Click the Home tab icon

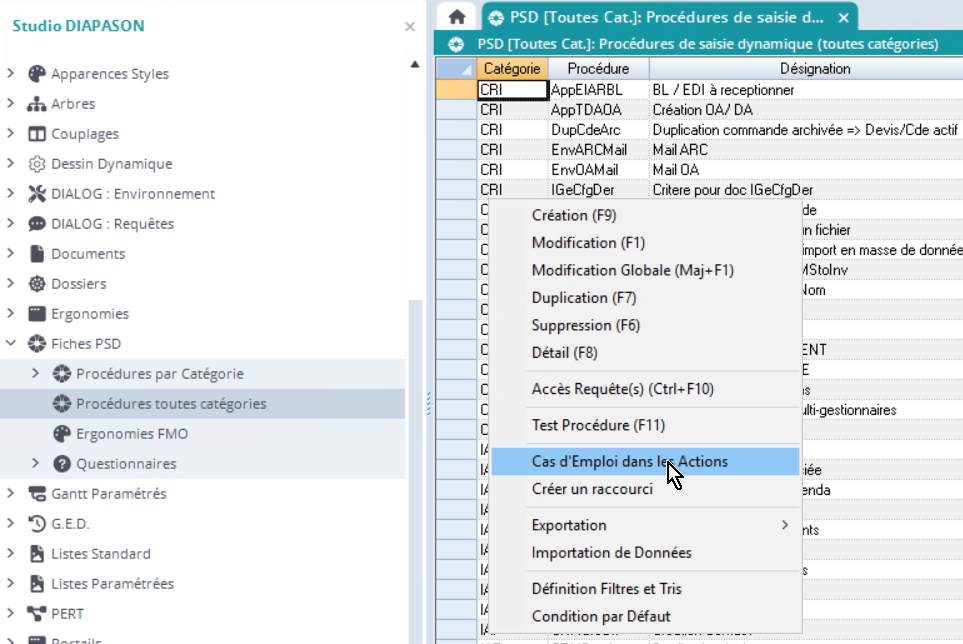(457, 17)
